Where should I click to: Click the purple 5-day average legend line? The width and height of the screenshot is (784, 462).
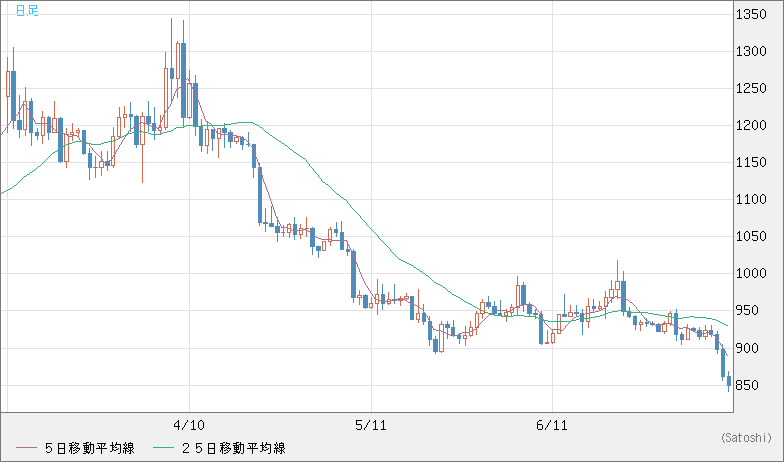coord(26,448)
